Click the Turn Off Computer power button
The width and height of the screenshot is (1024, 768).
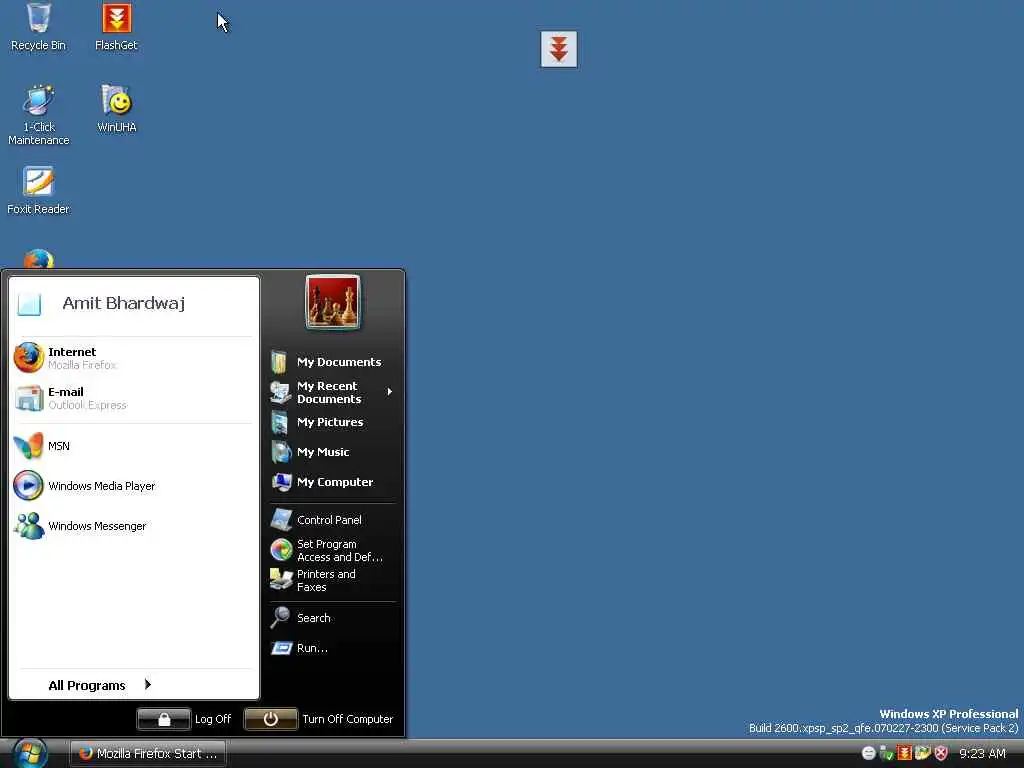coord(270,719)
